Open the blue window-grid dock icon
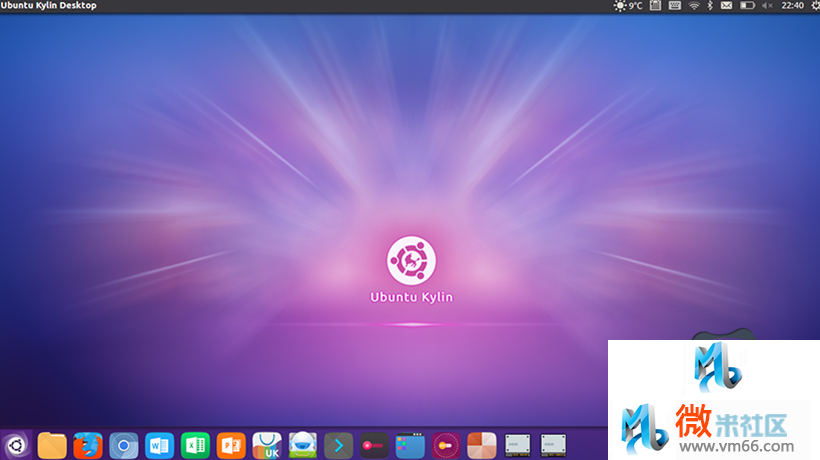Viewport: 820px width, 460px height. (x=410, y=446)
